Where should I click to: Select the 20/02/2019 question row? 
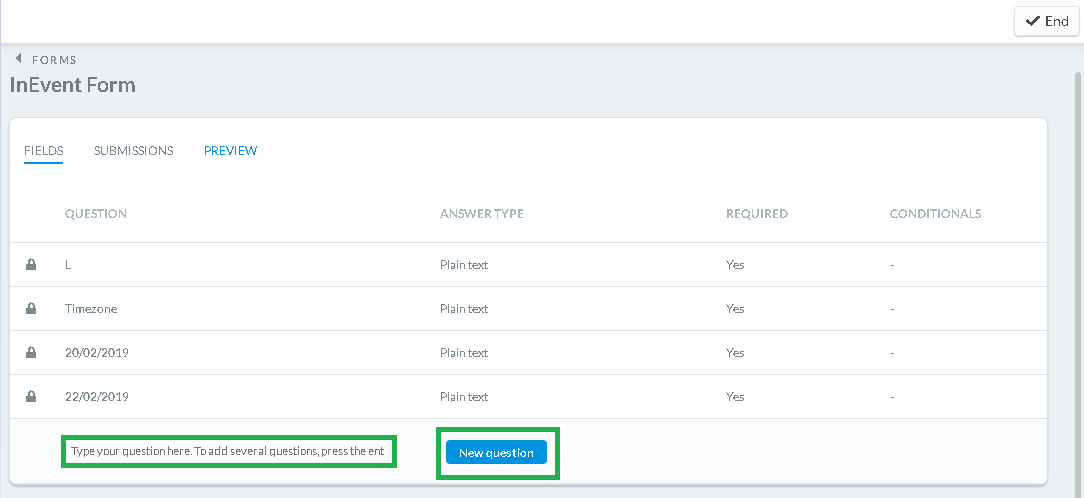tap(528, 353)
